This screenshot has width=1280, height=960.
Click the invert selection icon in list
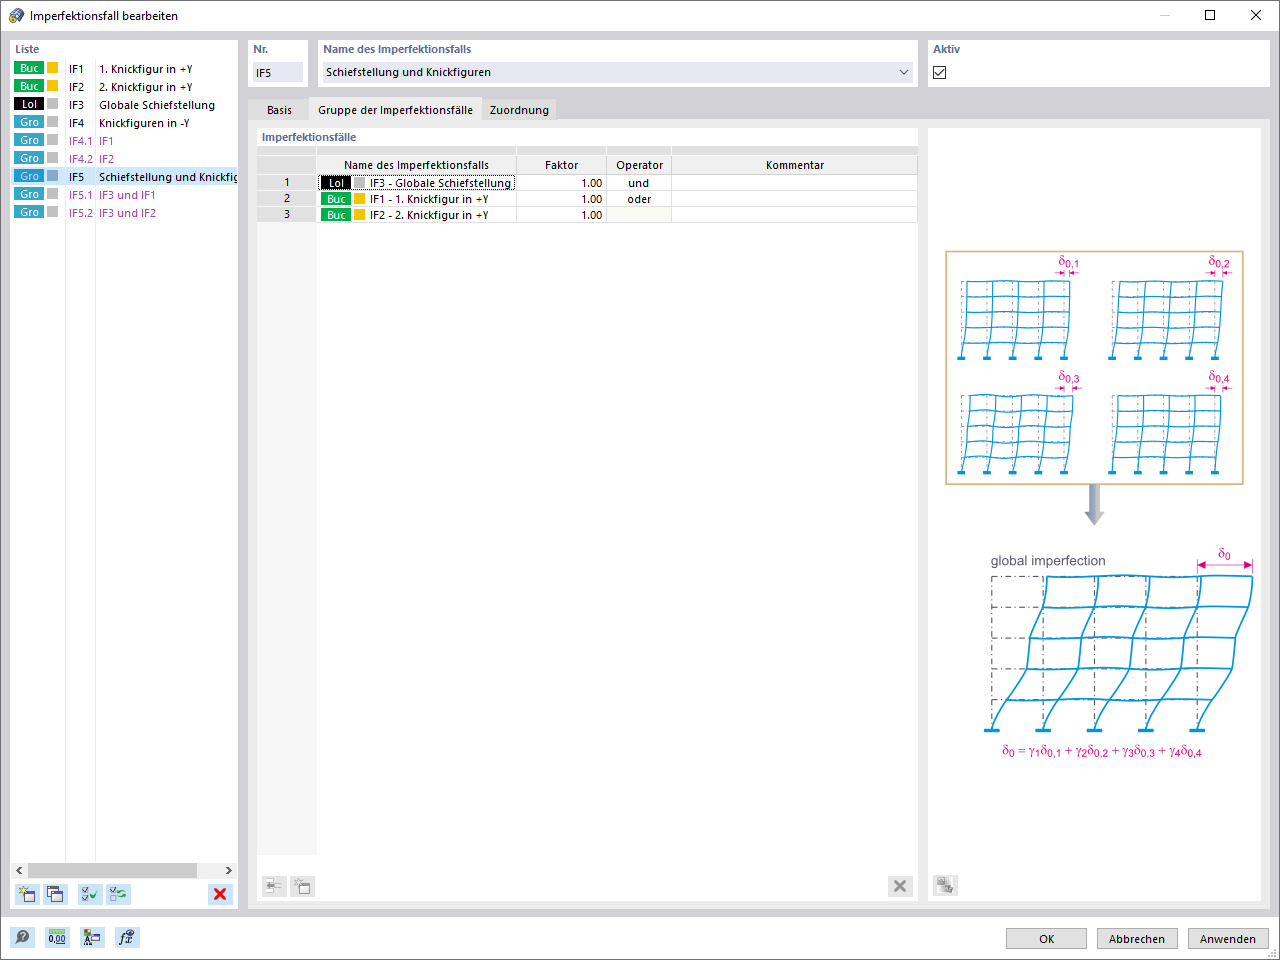[x=119, y=894]
